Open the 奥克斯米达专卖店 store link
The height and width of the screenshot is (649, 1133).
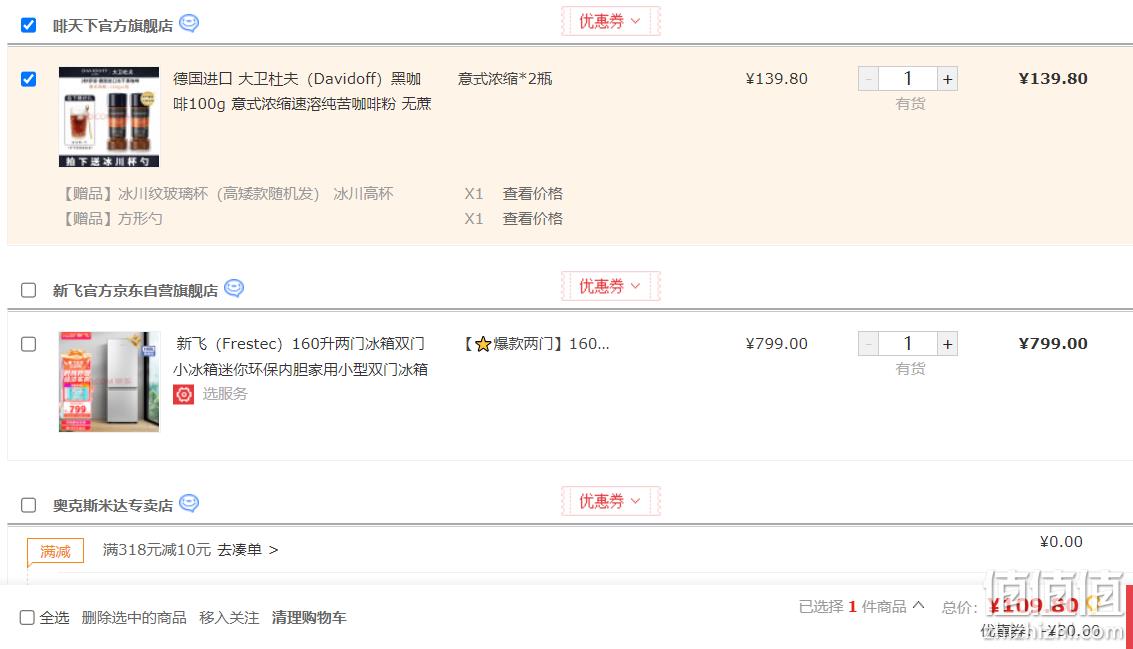coord(113,505)
